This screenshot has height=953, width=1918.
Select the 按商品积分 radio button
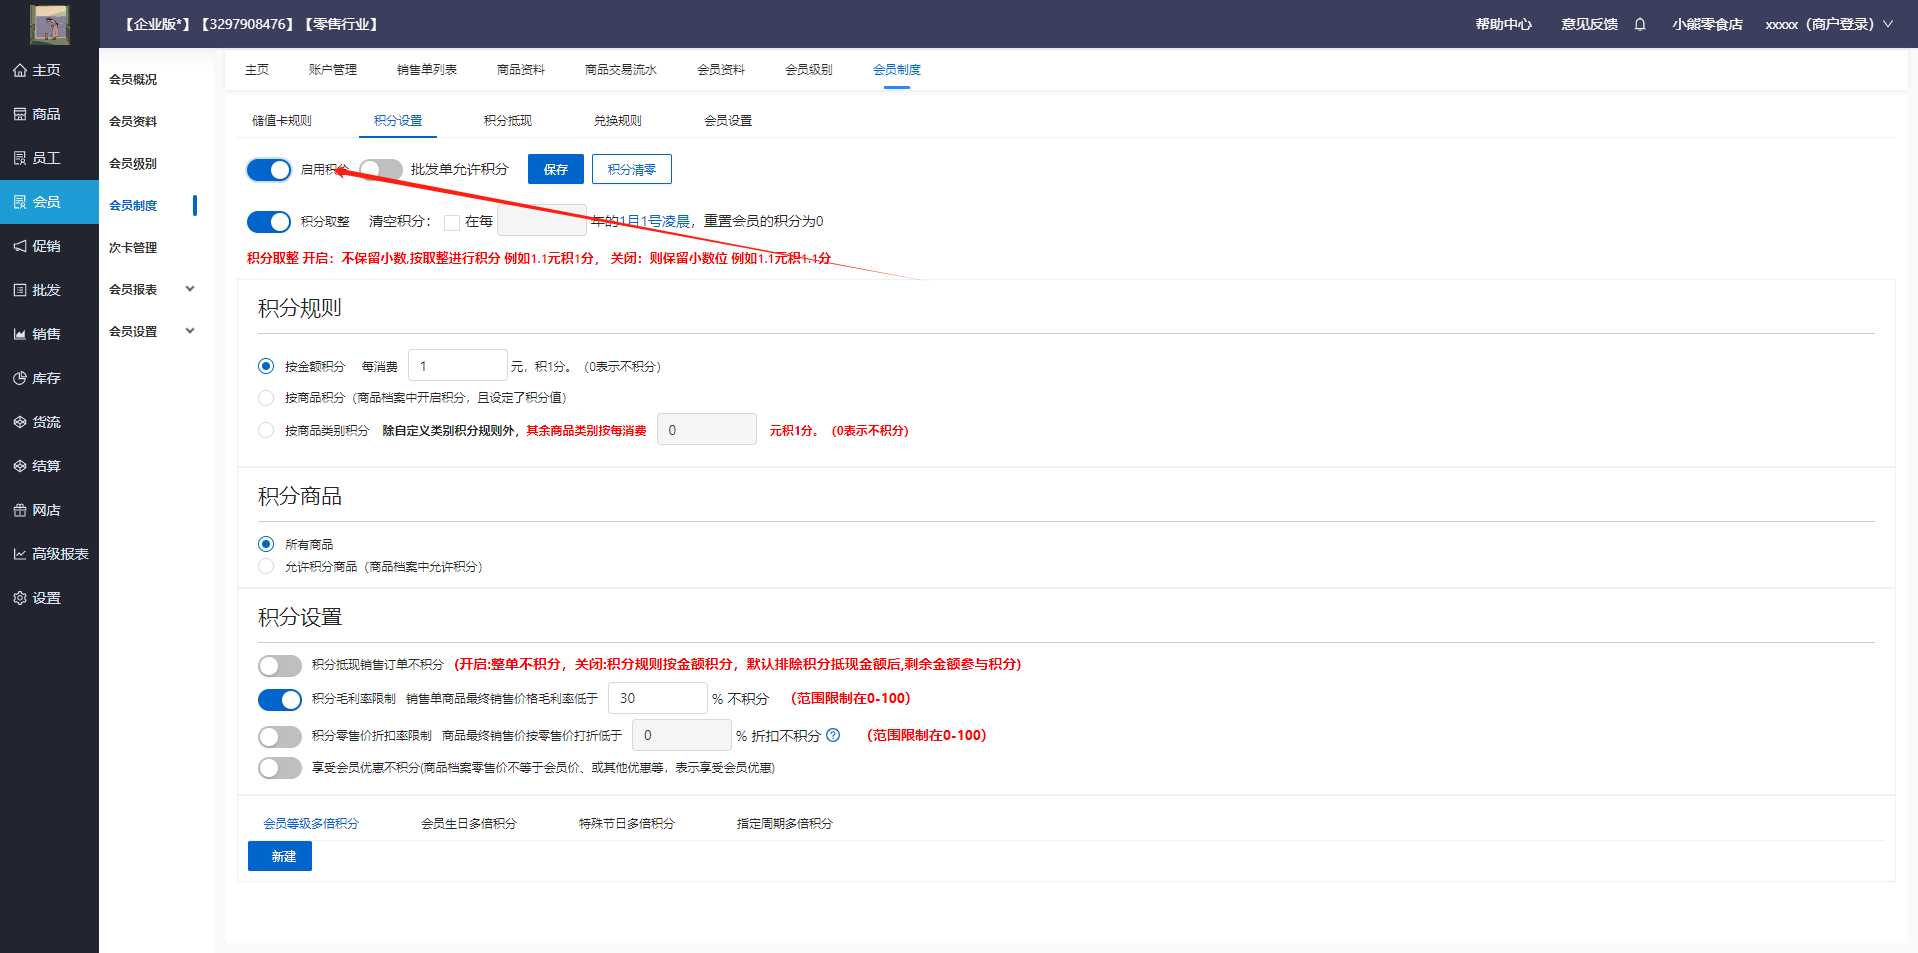(266, 398)
